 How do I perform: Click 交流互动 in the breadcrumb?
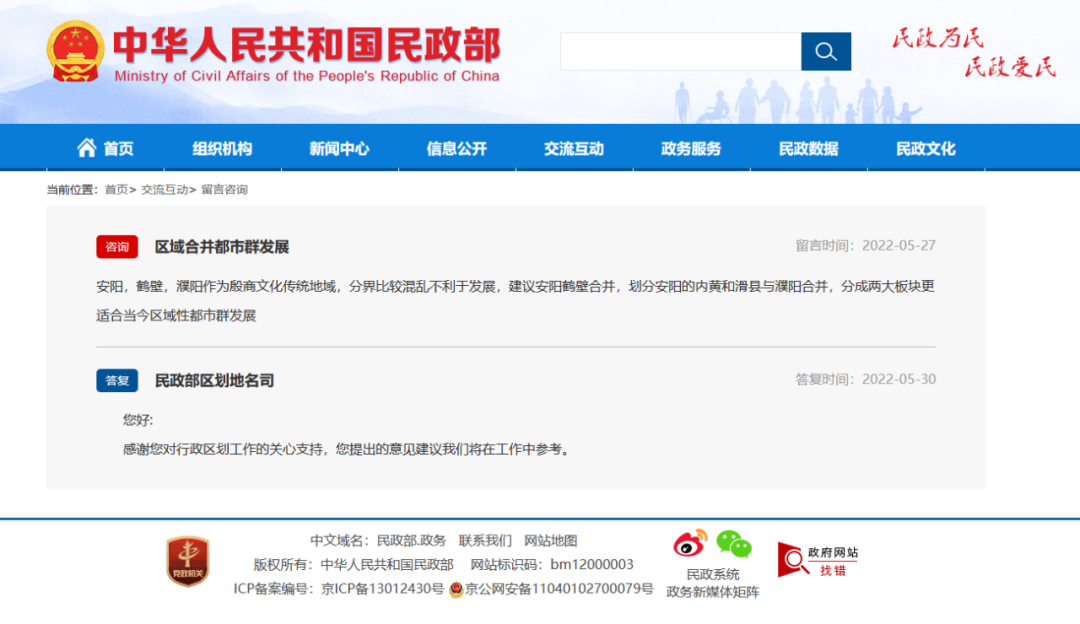(x=165, y=189)
